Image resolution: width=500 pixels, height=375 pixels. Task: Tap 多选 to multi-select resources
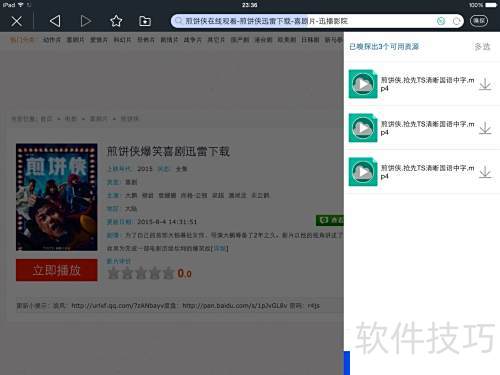point(482,47)
